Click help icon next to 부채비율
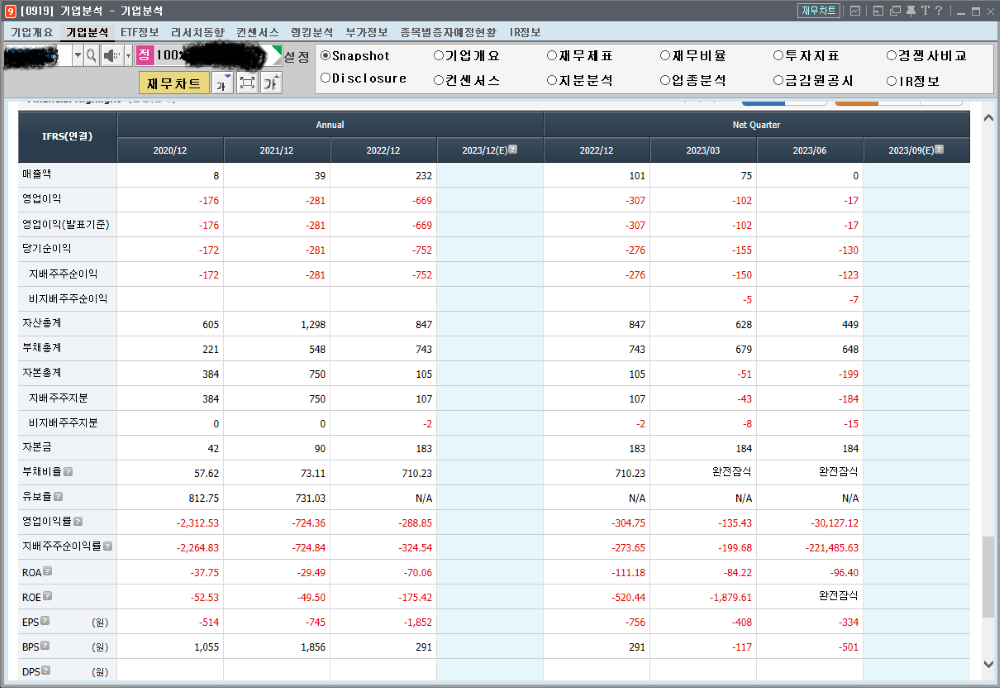 tap(68, 471)
